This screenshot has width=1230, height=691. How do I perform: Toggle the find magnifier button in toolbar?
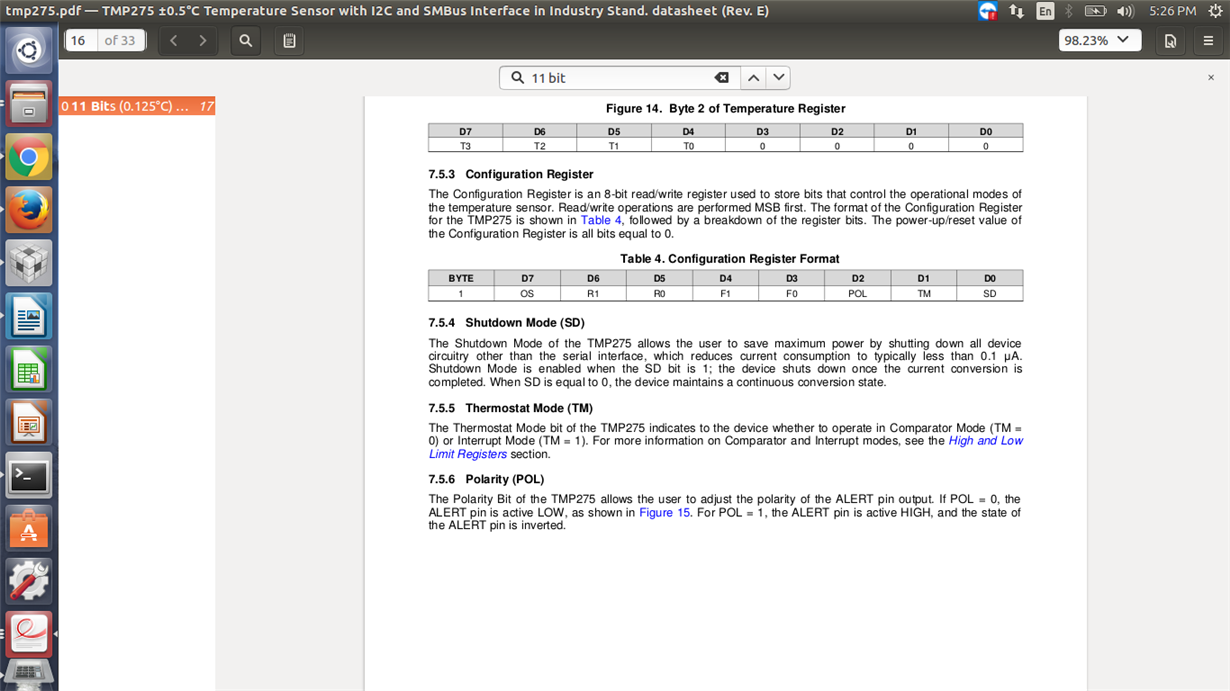click(x=245, y=41)
